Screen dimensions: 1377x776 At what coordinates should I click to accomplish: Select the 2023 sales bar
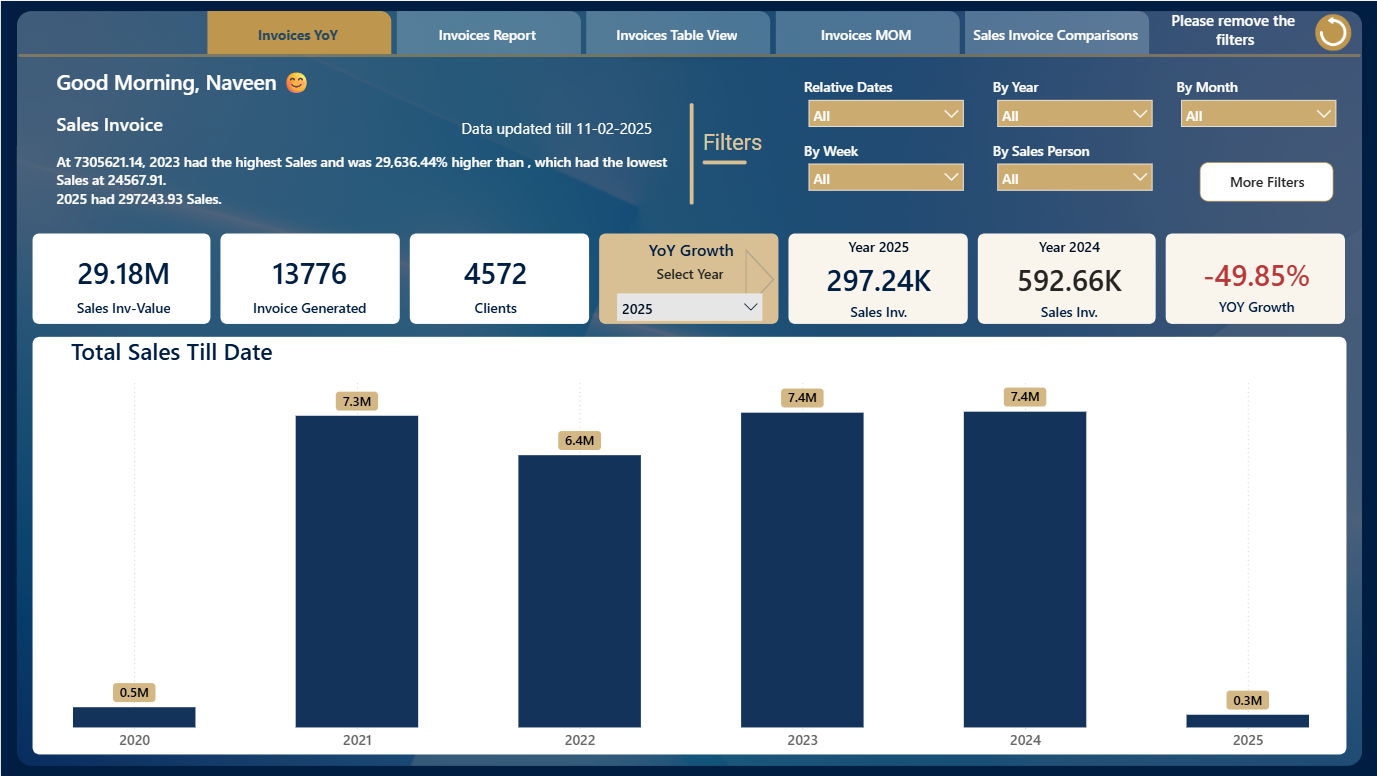coord(802,570)
